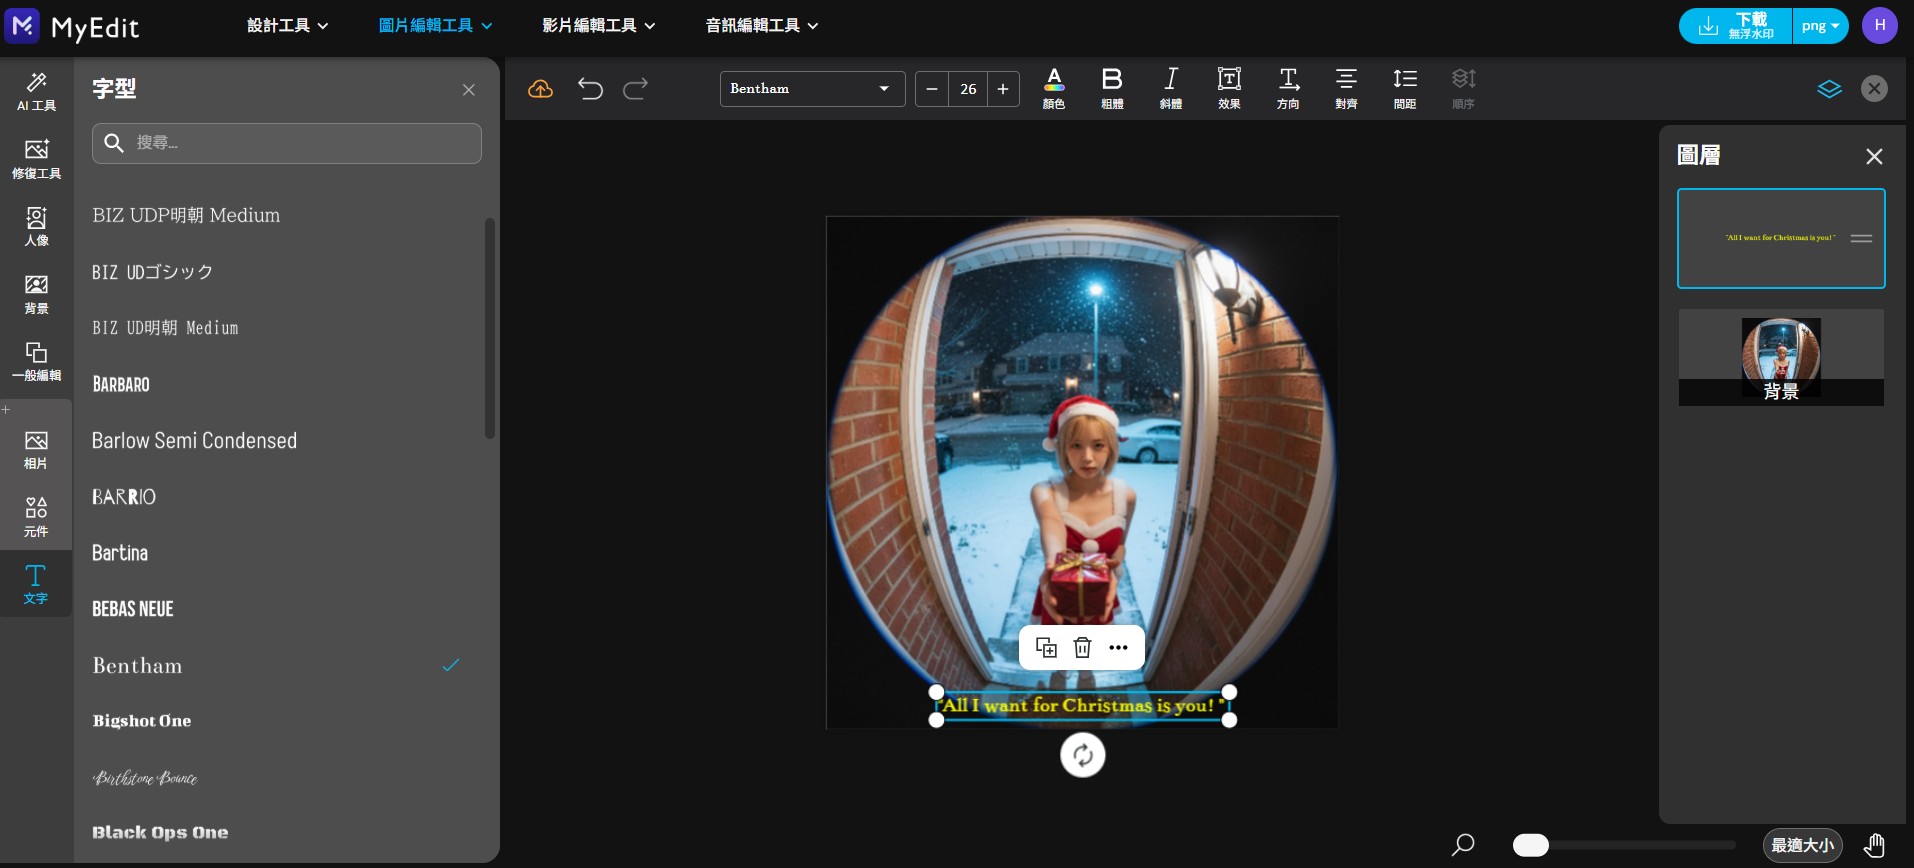Open the text 對齊 alignment options
This screenshot has width=1914, height=868.
[x=1346, y=88]
